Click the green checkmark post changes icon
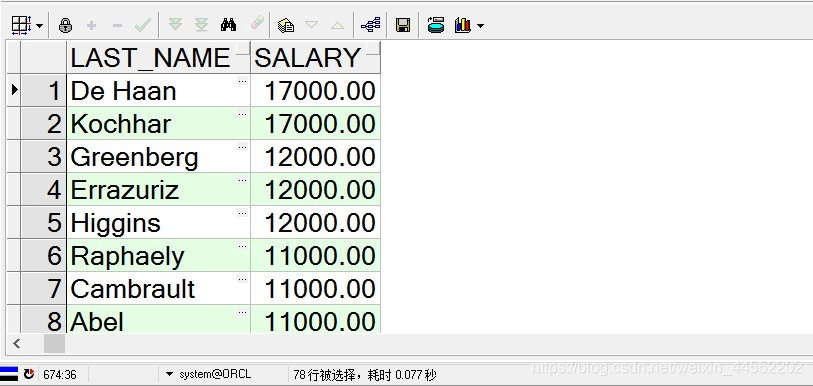Screen dimensions: 813x386 (143, 24)
